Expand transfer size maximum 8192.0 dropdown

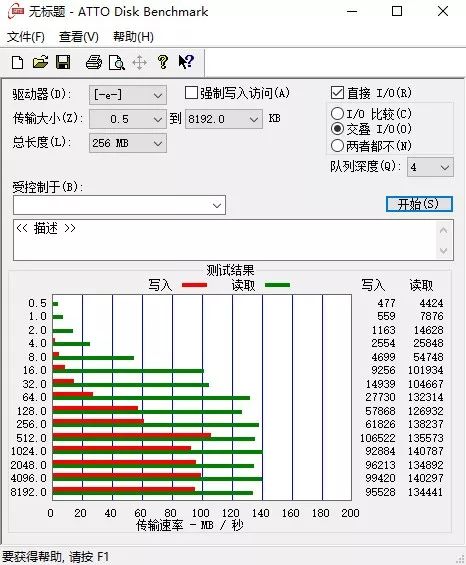[x=223, y=119]
